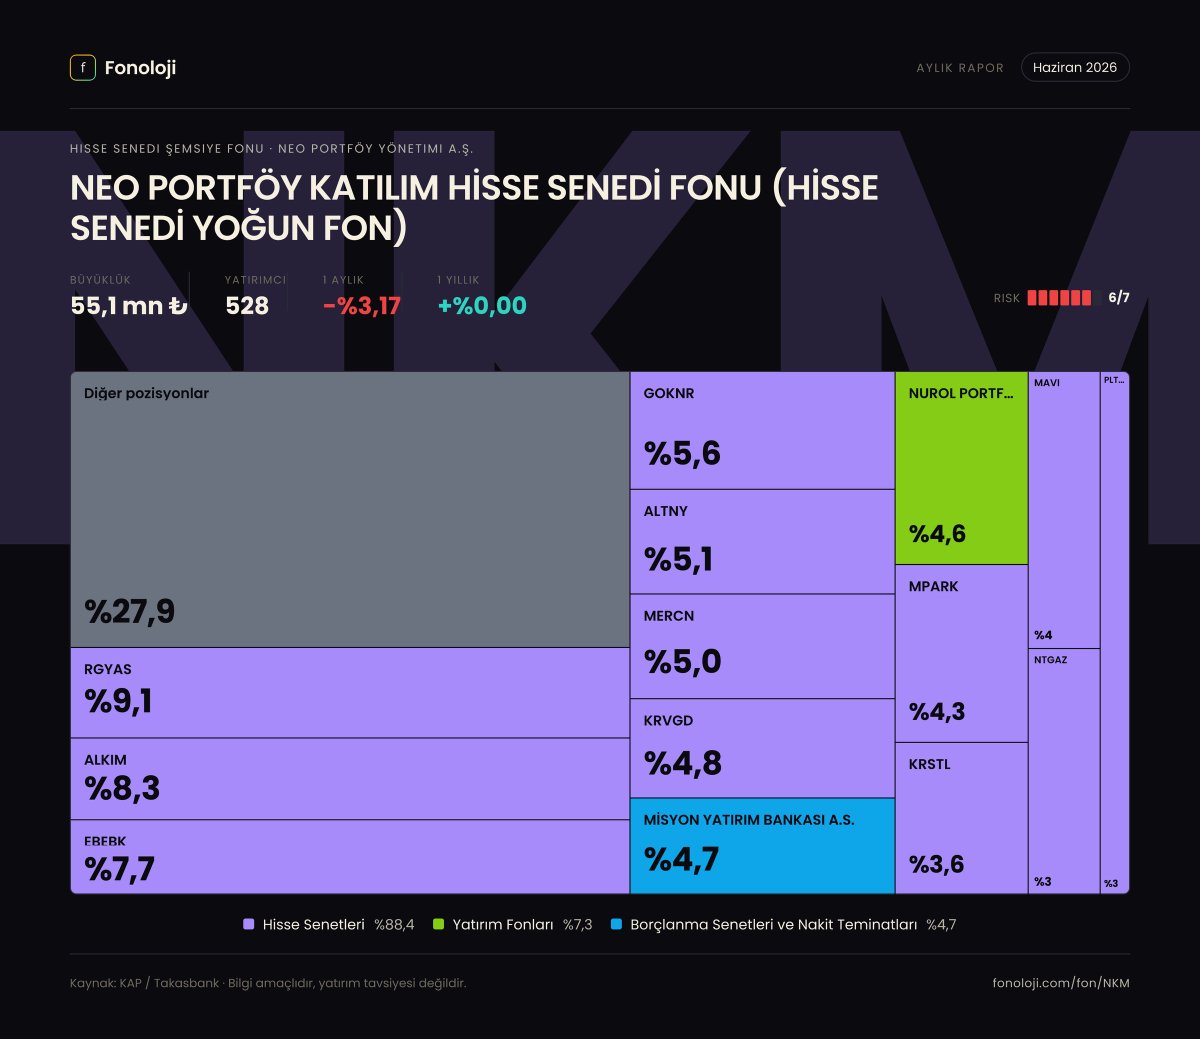
Task: Click the 1 YILLIK label
Action: point(459,280)
